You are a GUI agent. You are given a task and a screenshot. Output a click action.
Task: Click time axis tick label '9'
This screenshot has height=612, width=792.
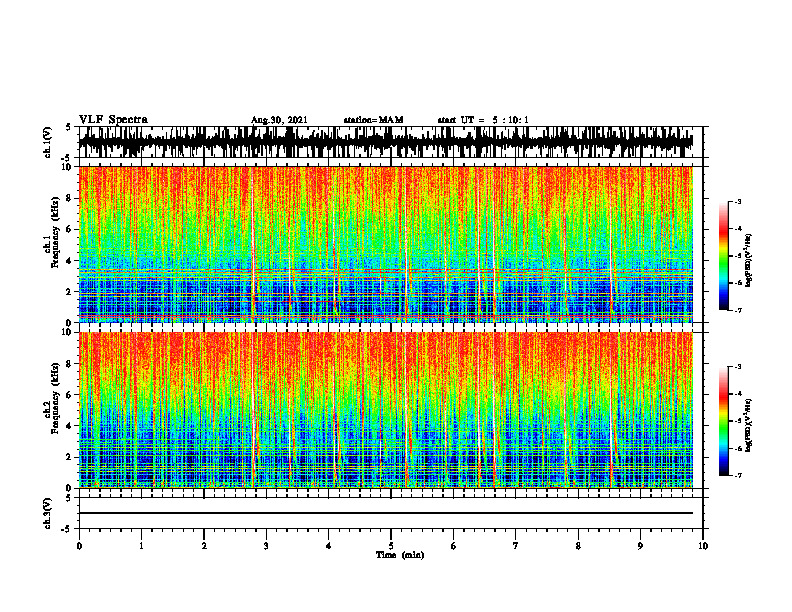[x=640, y=546]
